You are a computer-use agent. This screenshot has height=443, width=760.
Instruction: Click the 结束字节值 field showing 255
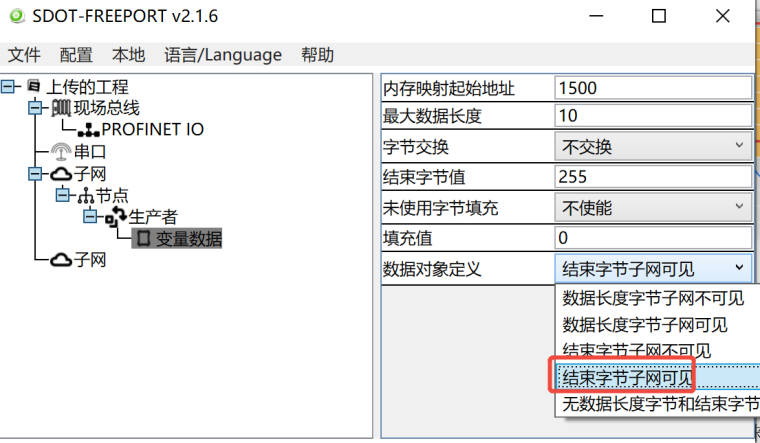[x=652, y=177]
